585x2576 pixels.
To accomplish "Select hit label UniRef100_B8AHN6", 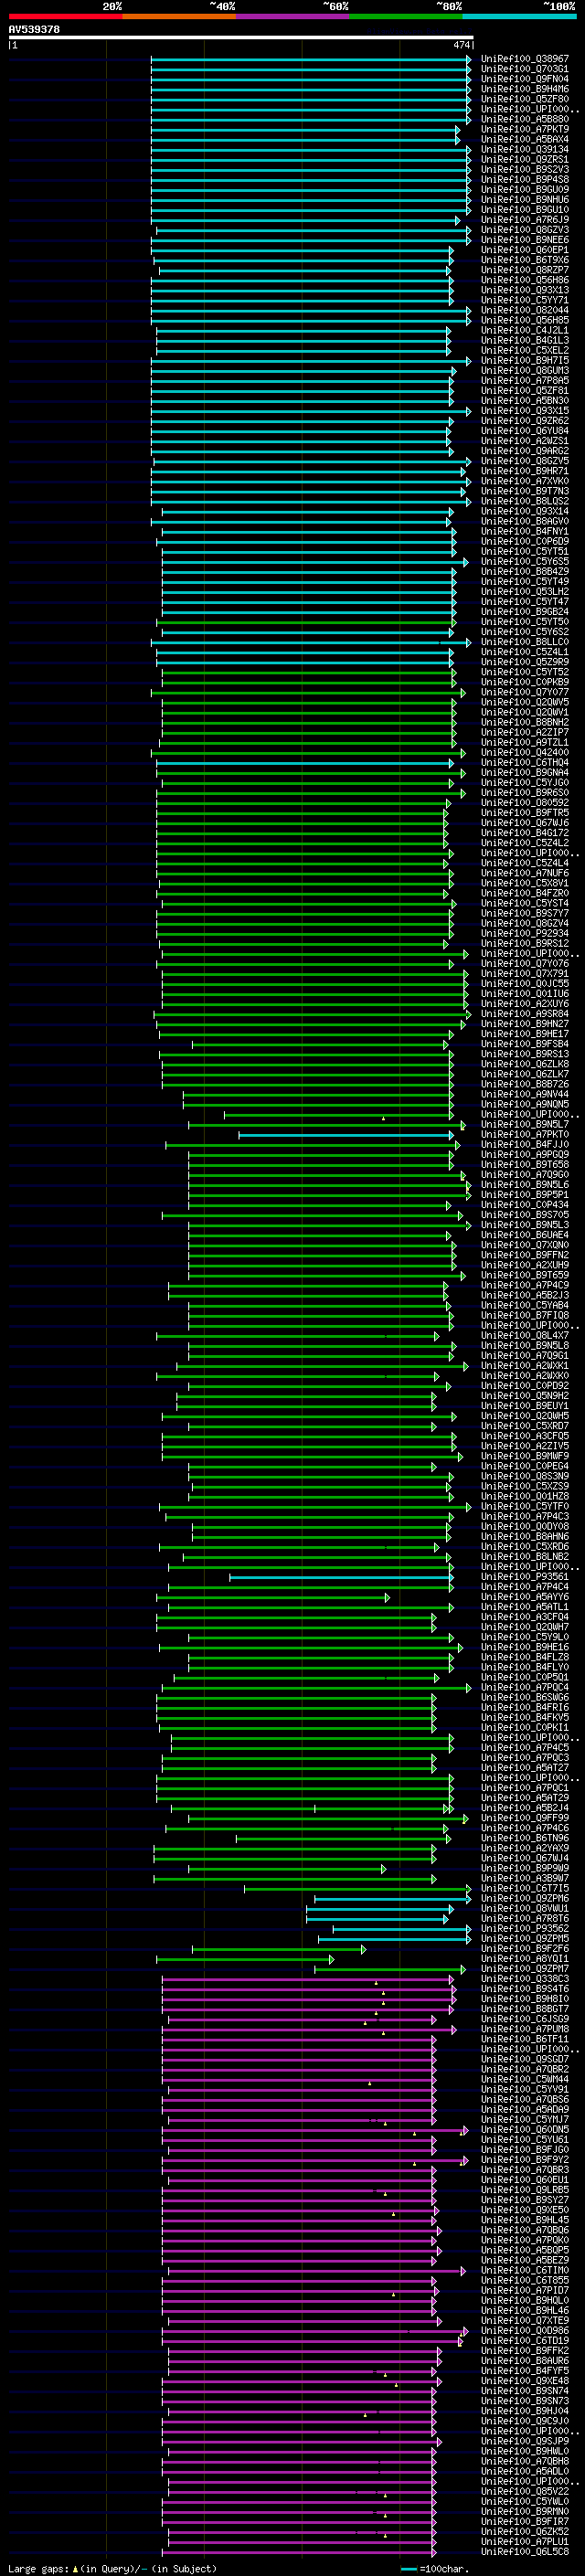I will coord(525,1536).
